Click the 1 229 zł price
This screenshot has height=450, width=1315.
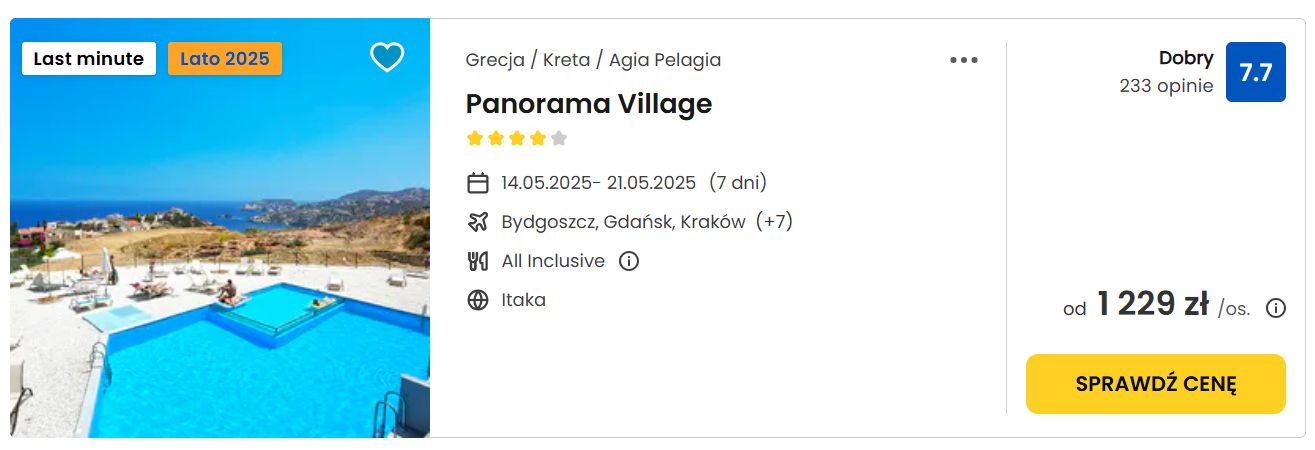pyautogui.click(x=1153, y=304)
